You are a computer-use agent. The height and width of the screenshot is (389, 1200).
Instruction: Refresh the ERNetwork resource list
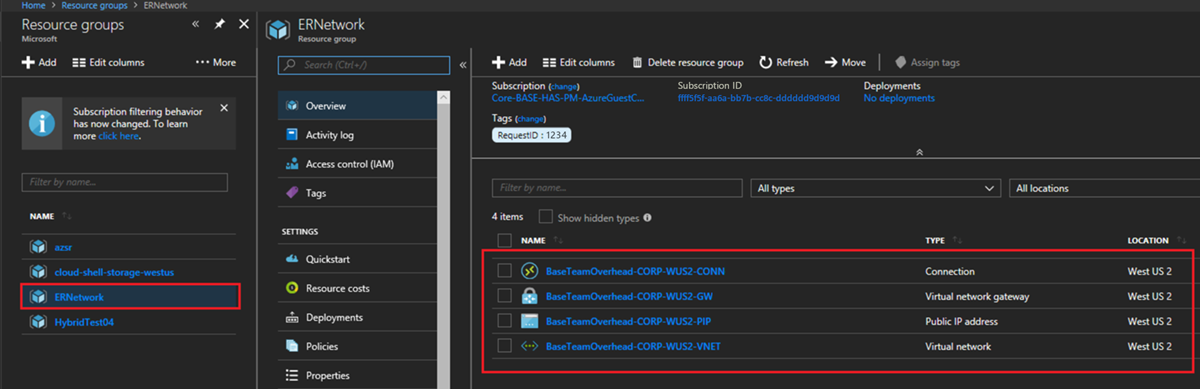784,62
